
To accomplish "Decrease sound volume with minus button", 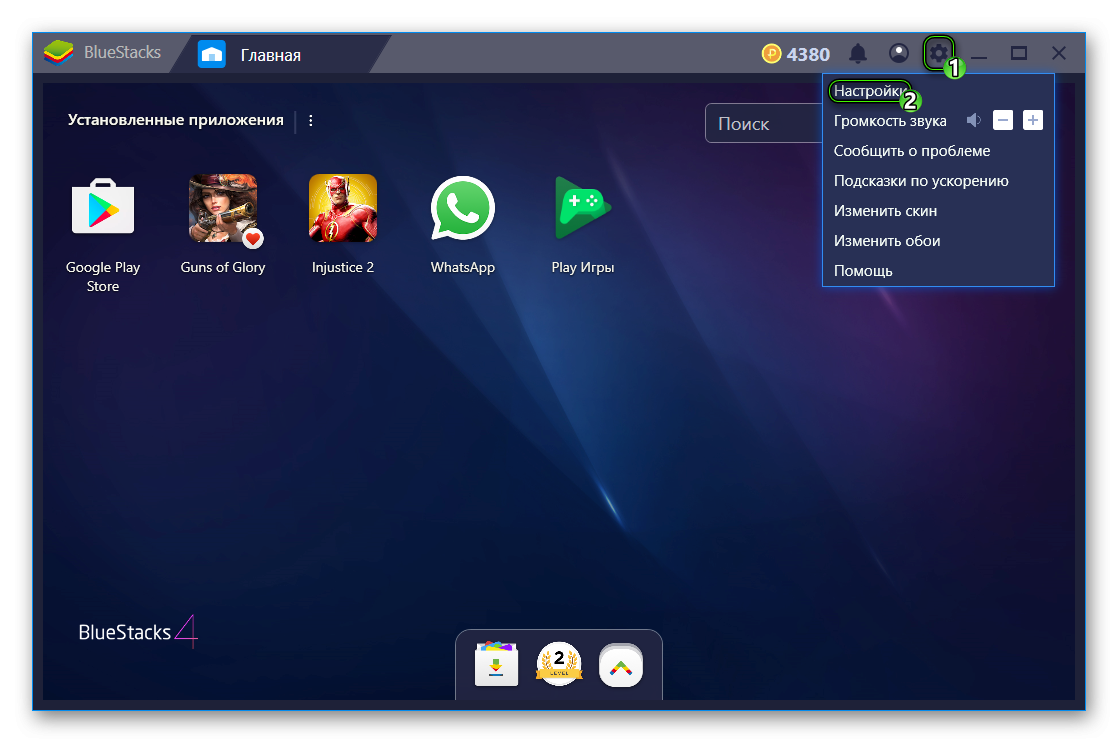I will pyautogui.click(x=1002, y=121).
